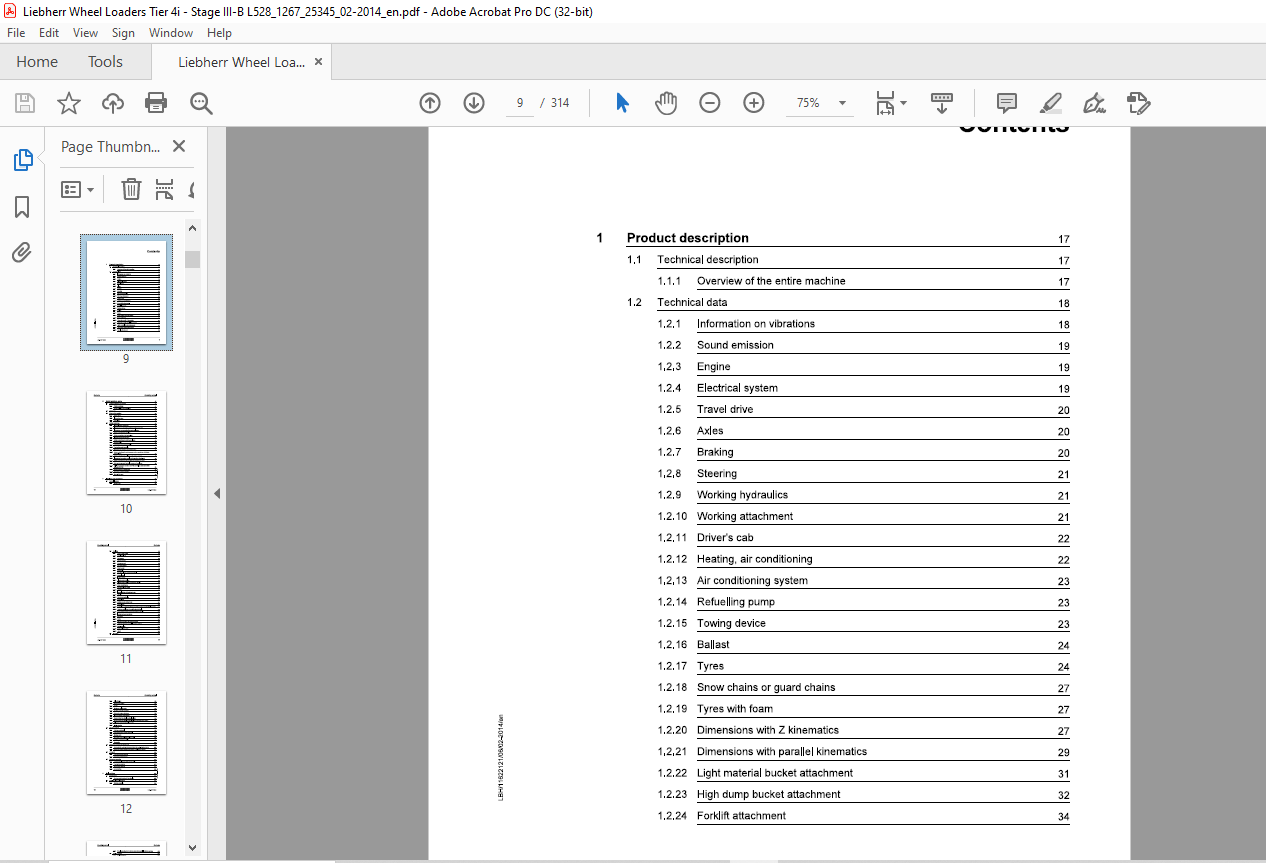Open the View menu
Viewport: 1266px width, 863px height.
click(x=85, y=33)
